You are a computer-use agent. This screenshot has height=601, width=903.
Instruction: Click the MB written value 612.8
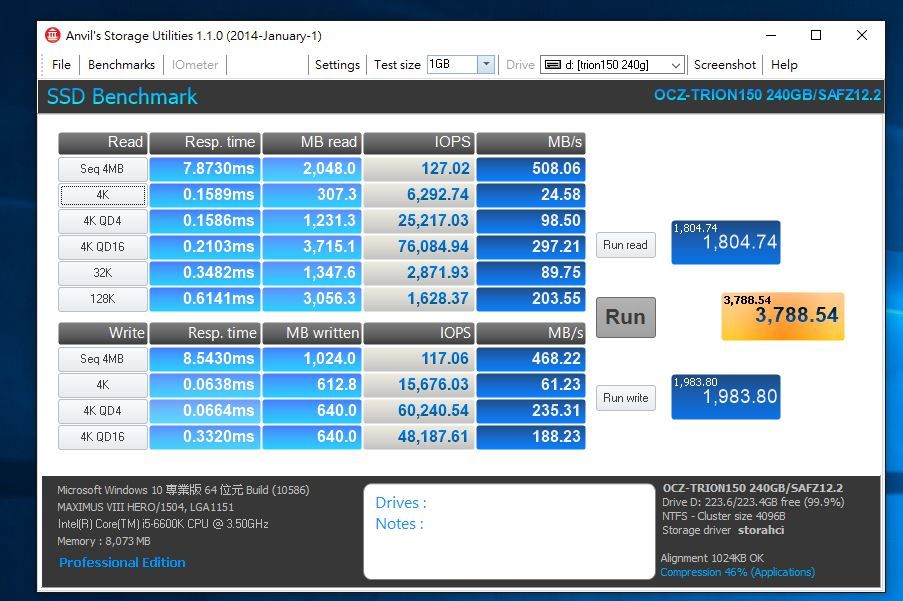(x=312, y=385)
